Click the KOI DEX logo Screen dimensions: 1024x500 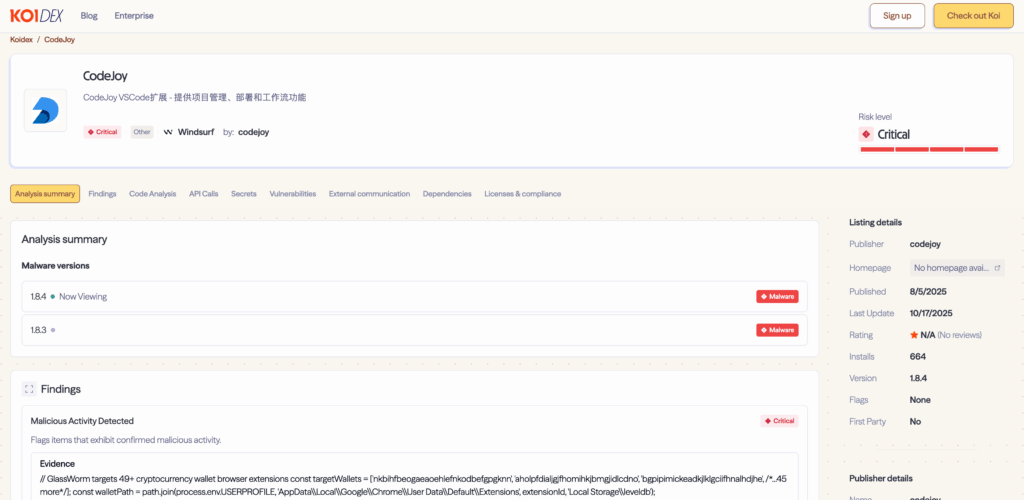click(39, 16)
